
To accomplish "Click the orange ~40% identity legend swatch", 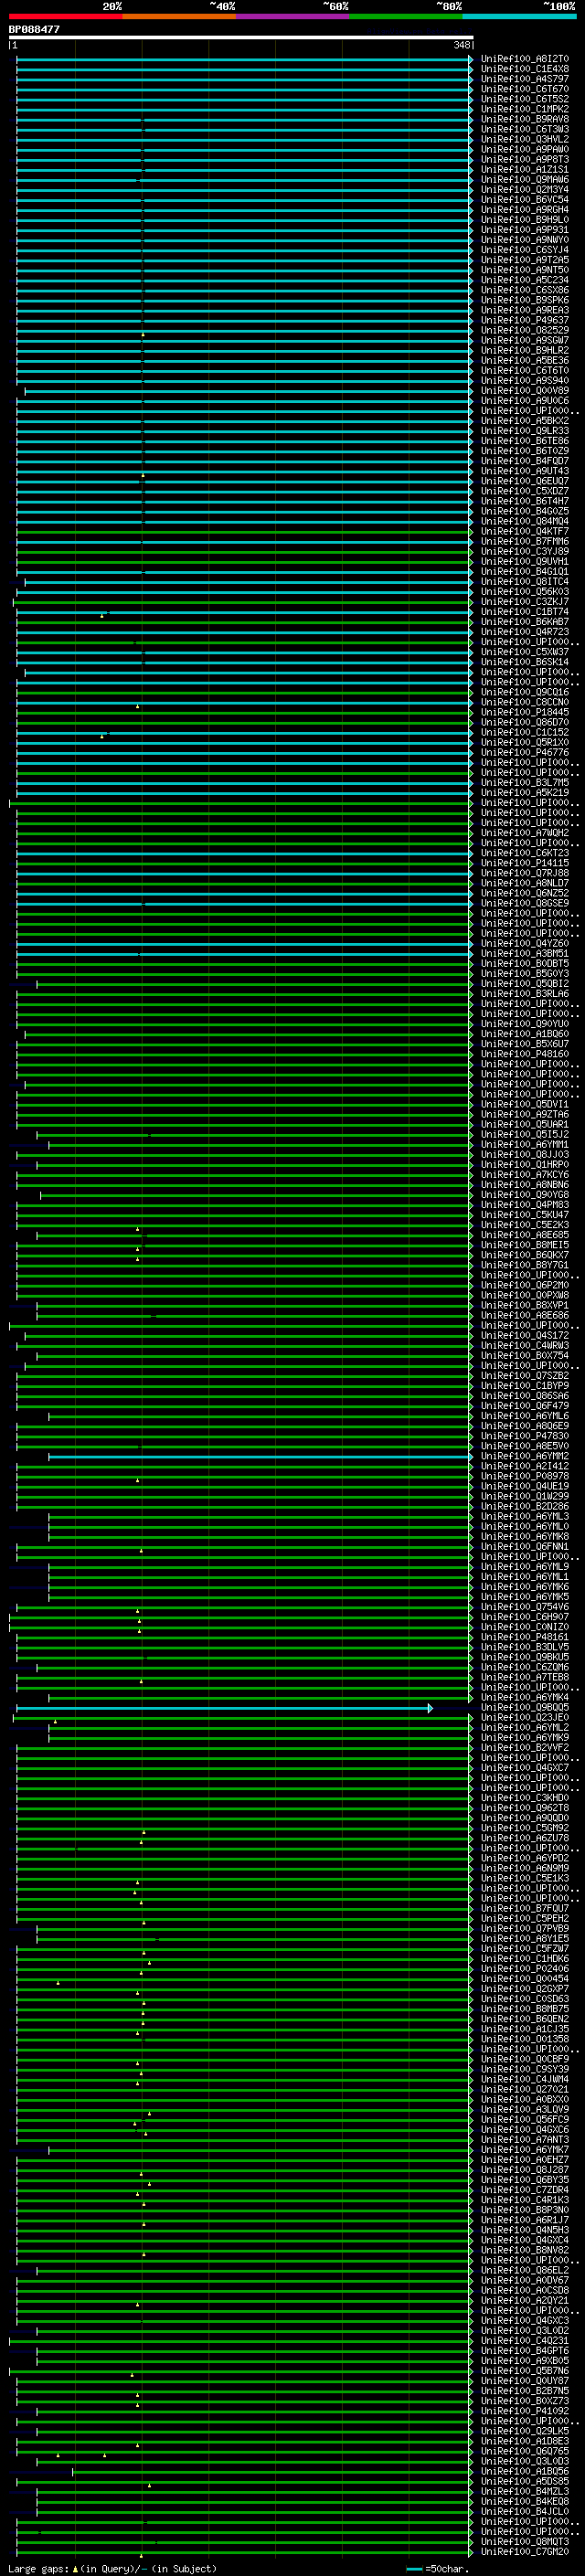I will pos(179,16).
